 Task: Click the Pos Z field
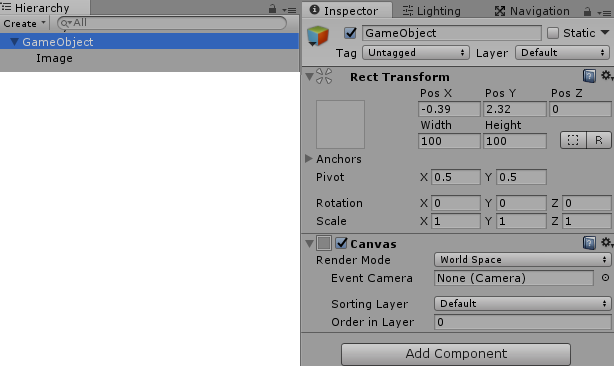click(x=580, y=109)
